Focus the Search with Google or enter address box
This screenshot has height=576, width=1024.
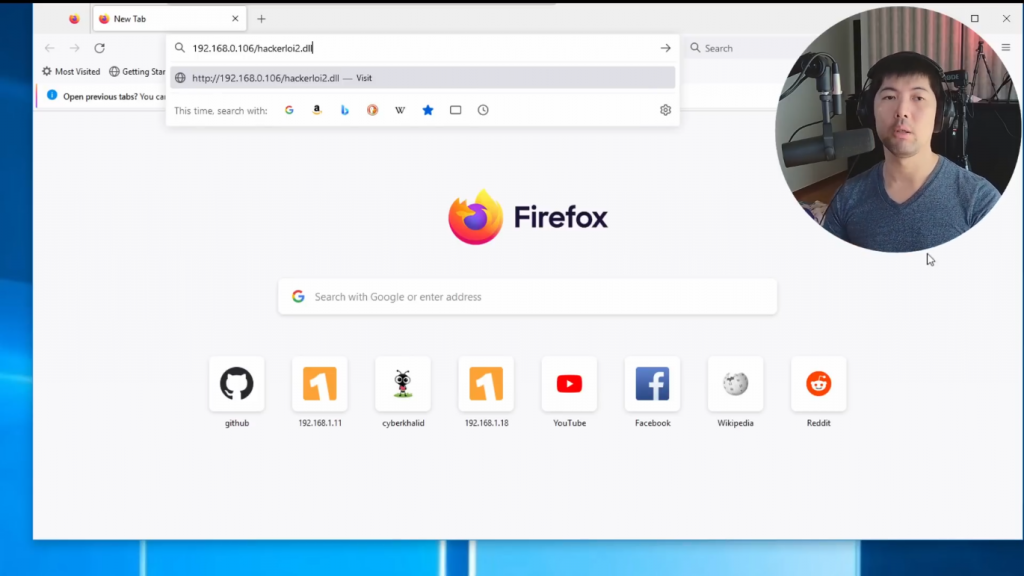(528, 296)
